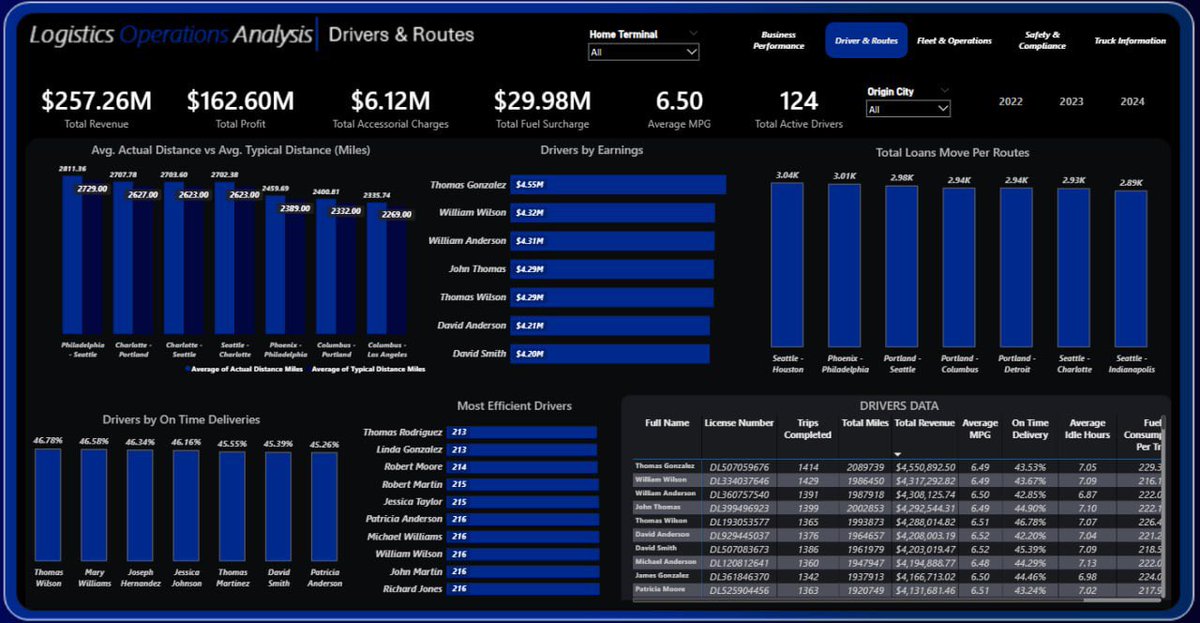
Task: Open the Home Terminal dropdown box
Action: [643, 52]
